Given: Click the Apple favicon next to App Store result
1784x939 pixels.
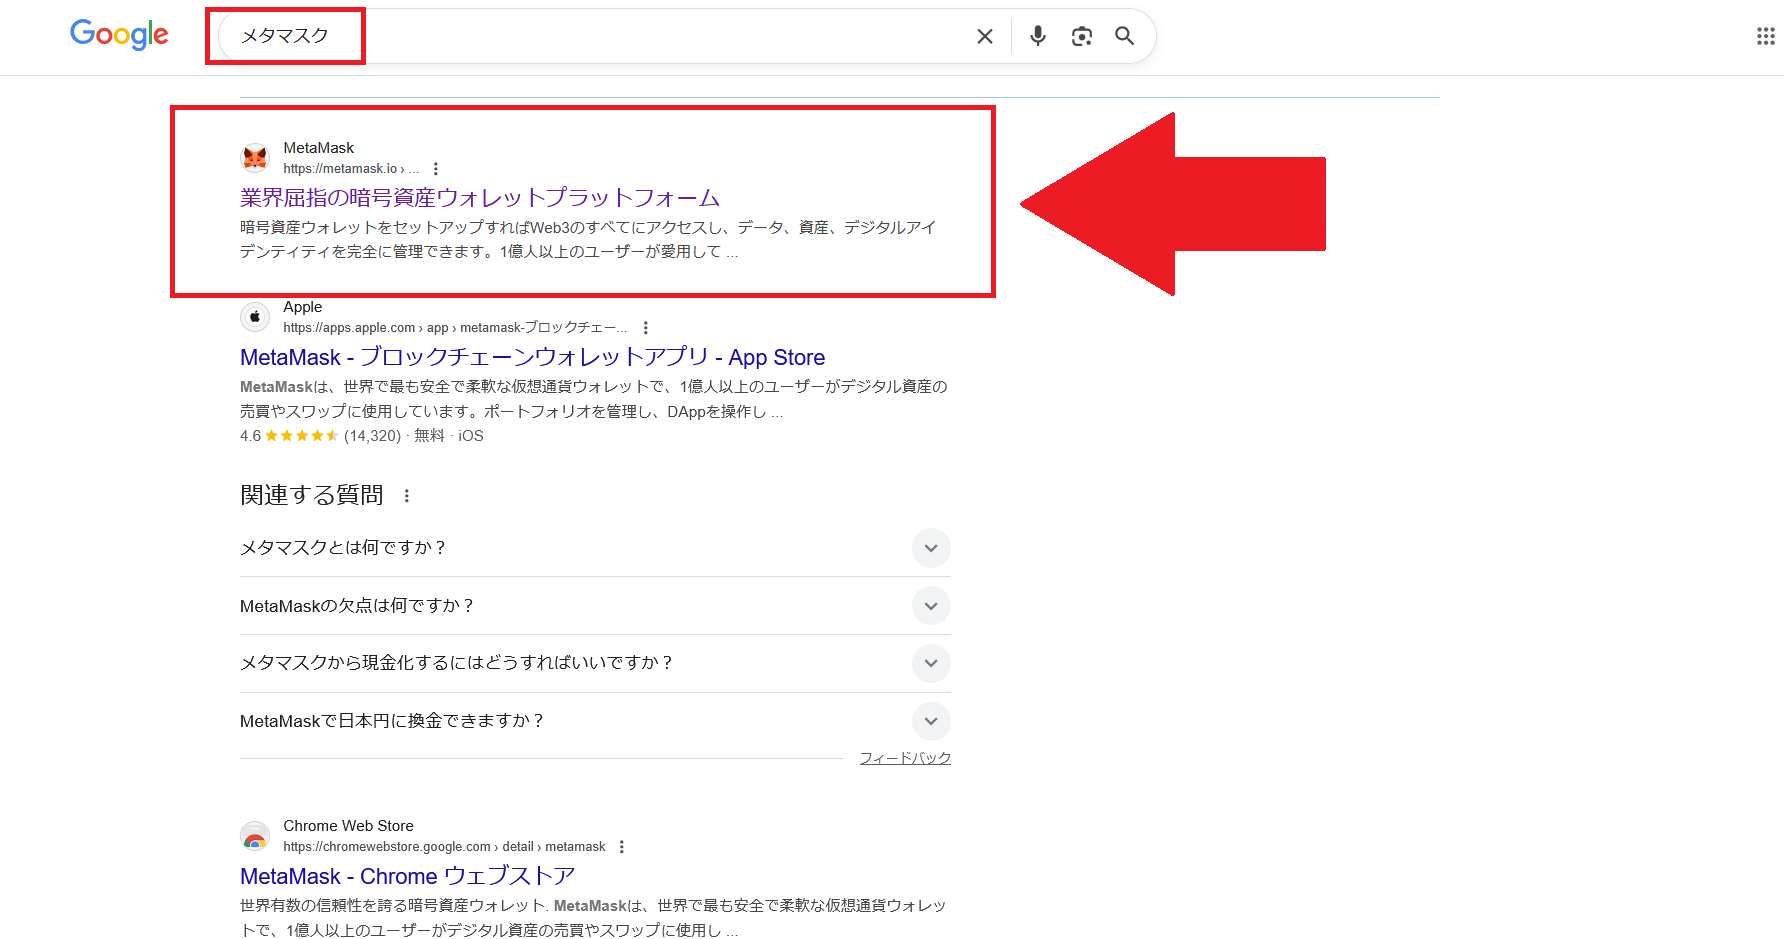Looking at the screenshot, I should (255, 316).
